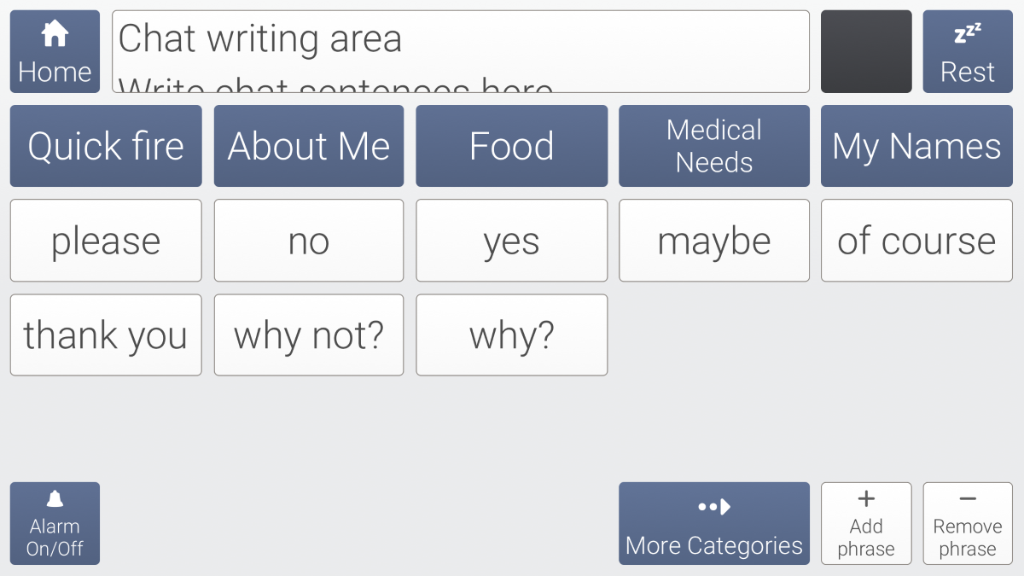1024x576 pixels.
Task: Select the Food category
Action: point(512,146)
